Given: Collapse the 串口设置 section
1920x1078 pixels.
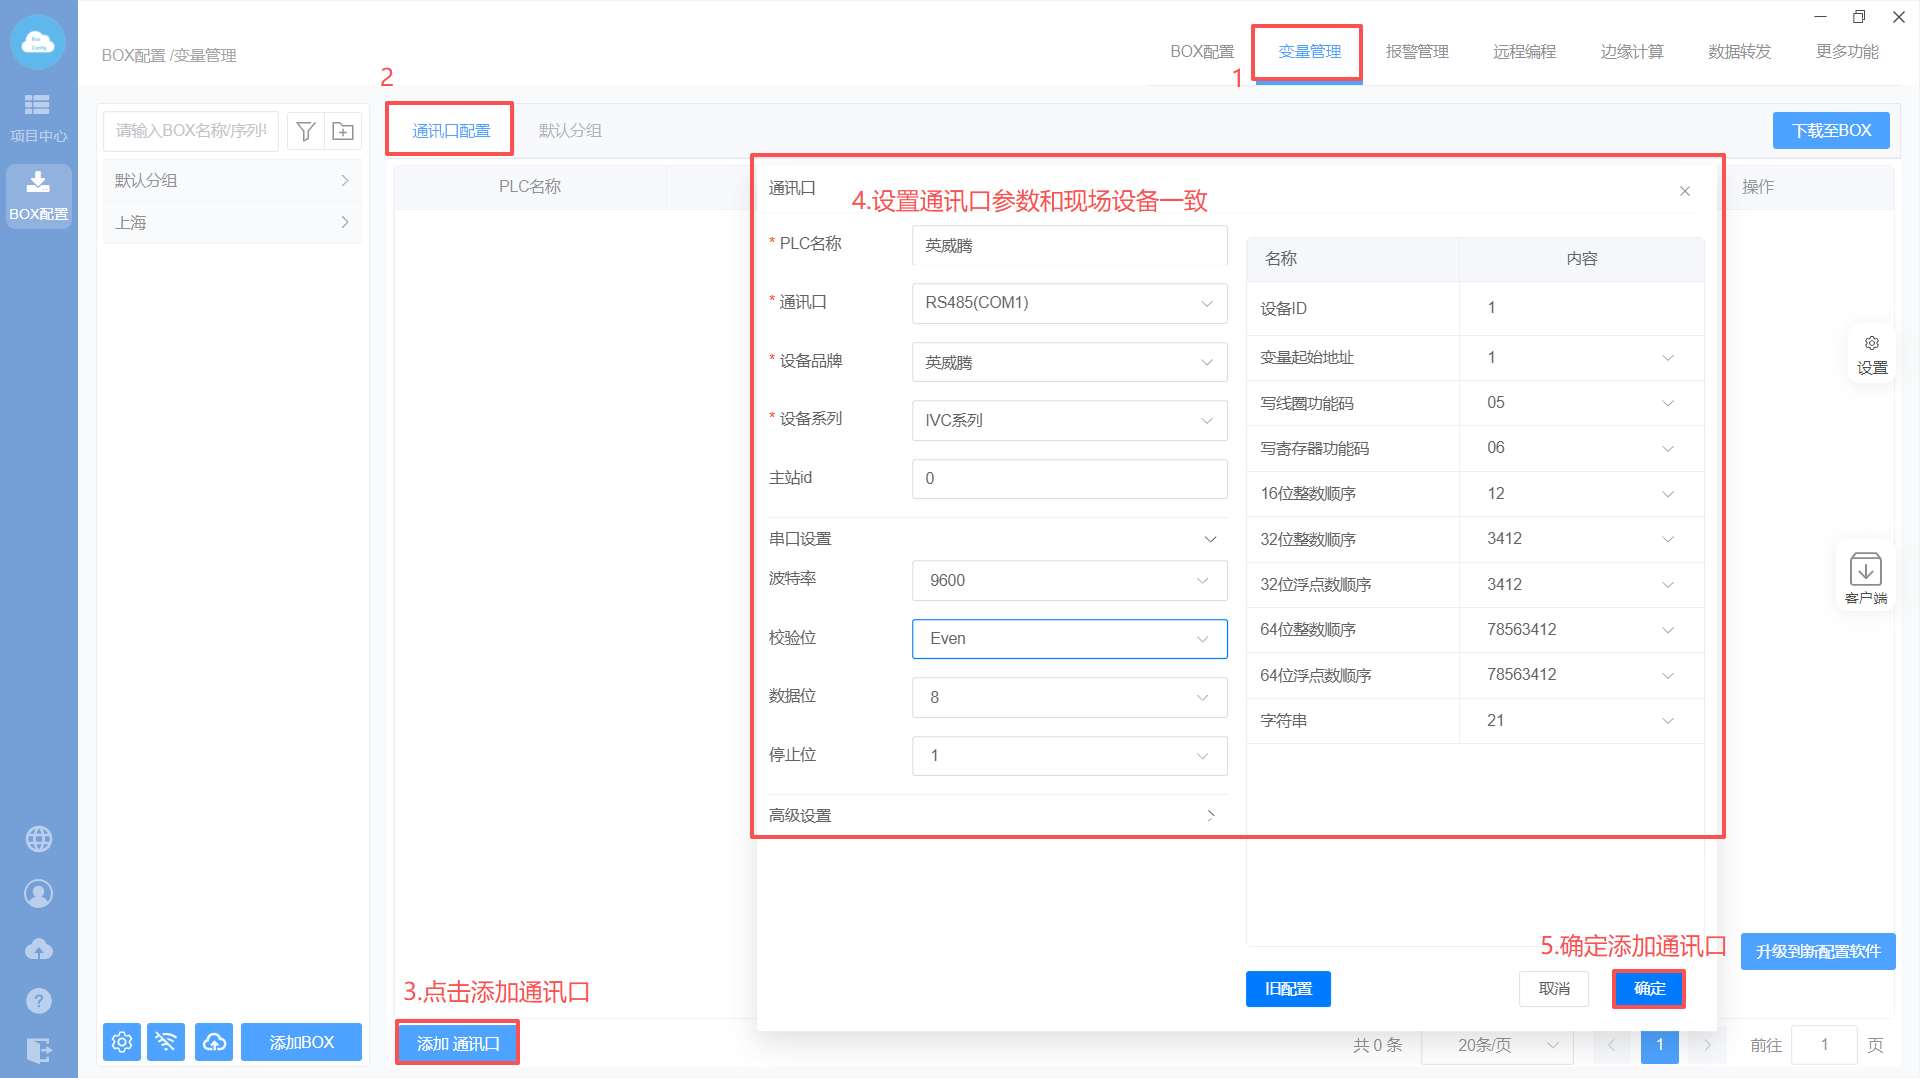Looking at the screenshot, I should tap(1210, 539).
